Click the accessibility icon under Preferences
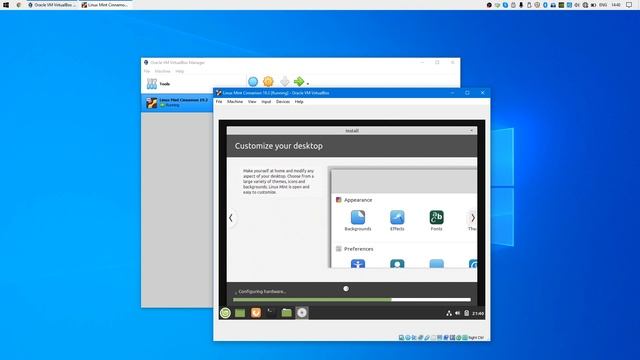This screenshot has width=640, height=360. [x=358, y=264]
